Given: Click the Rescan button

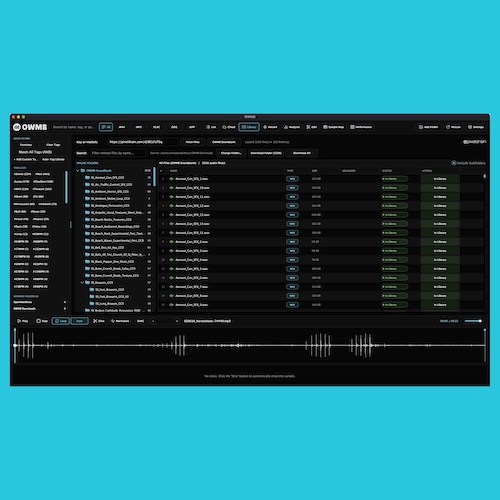Looking at the screenshot, I should 453,127.
